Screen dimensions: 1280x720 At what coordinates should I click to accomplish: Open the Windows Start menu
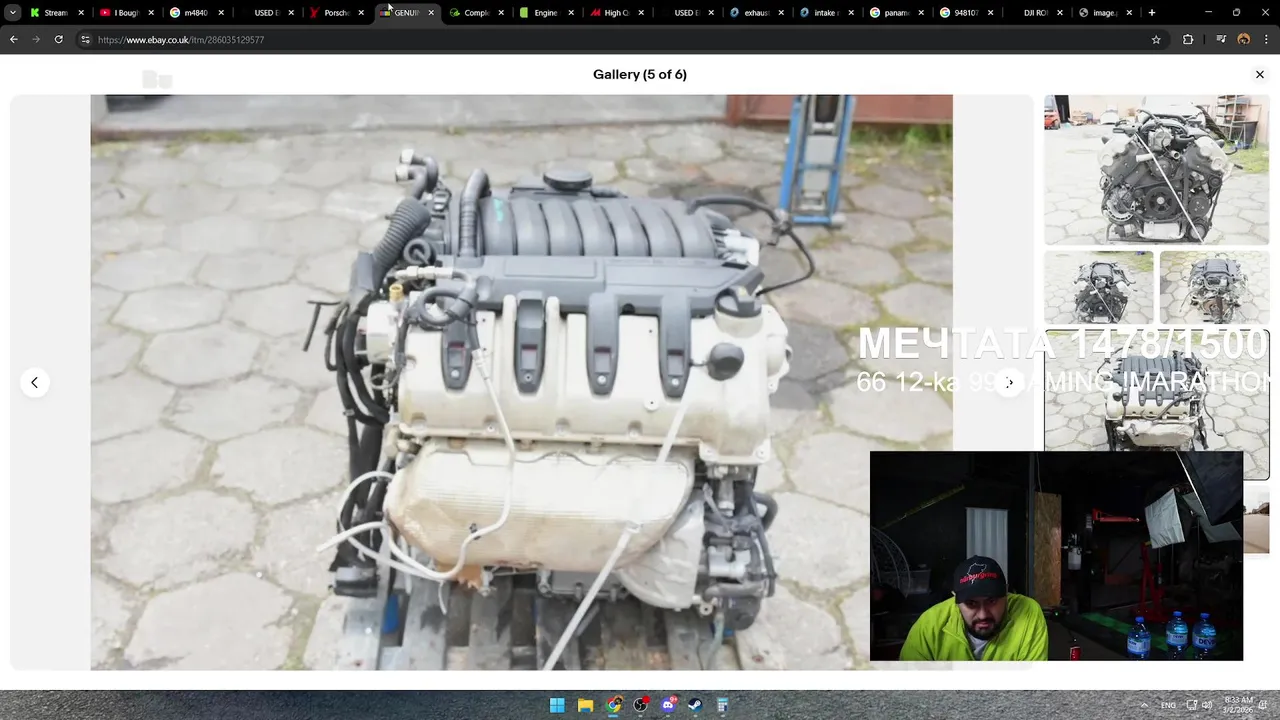point(557,705)
